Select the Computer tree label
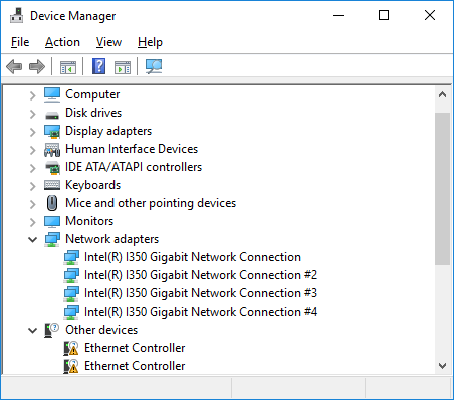455x401 pixels. [x=93, y=94]
